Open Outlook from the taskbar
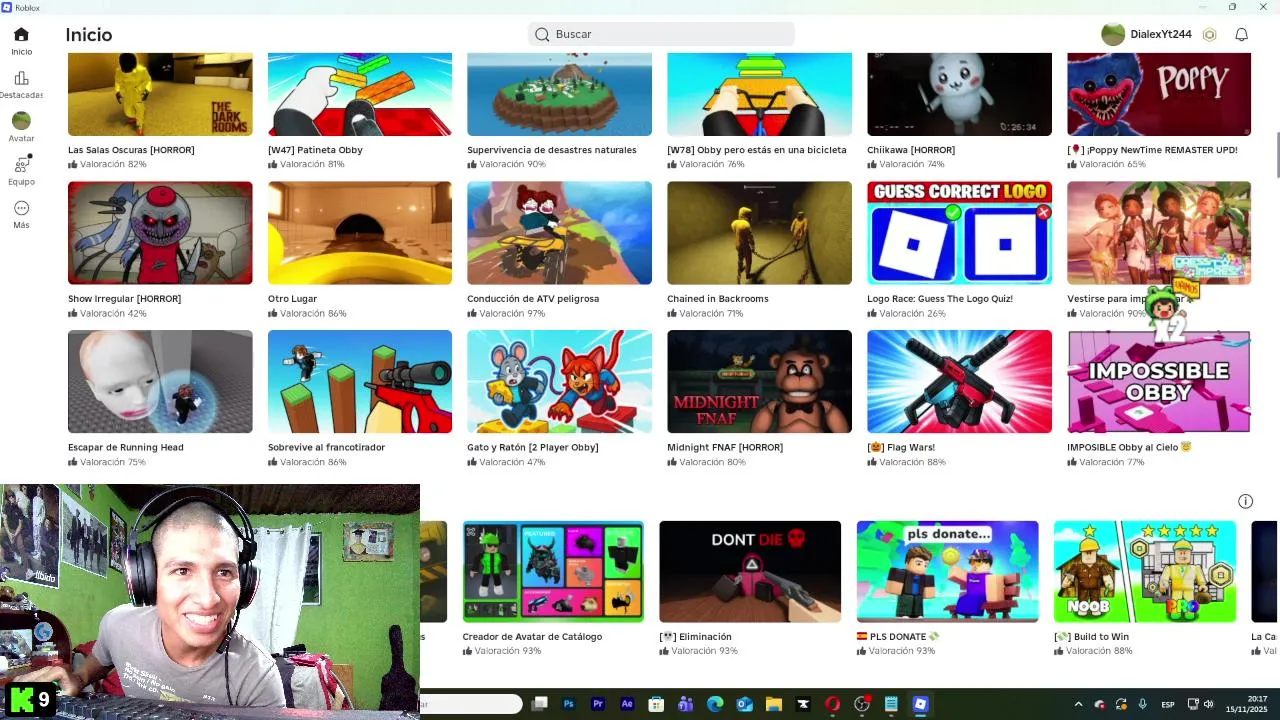1280x720 pixels. pyautogui.click(x=744, y=704)
